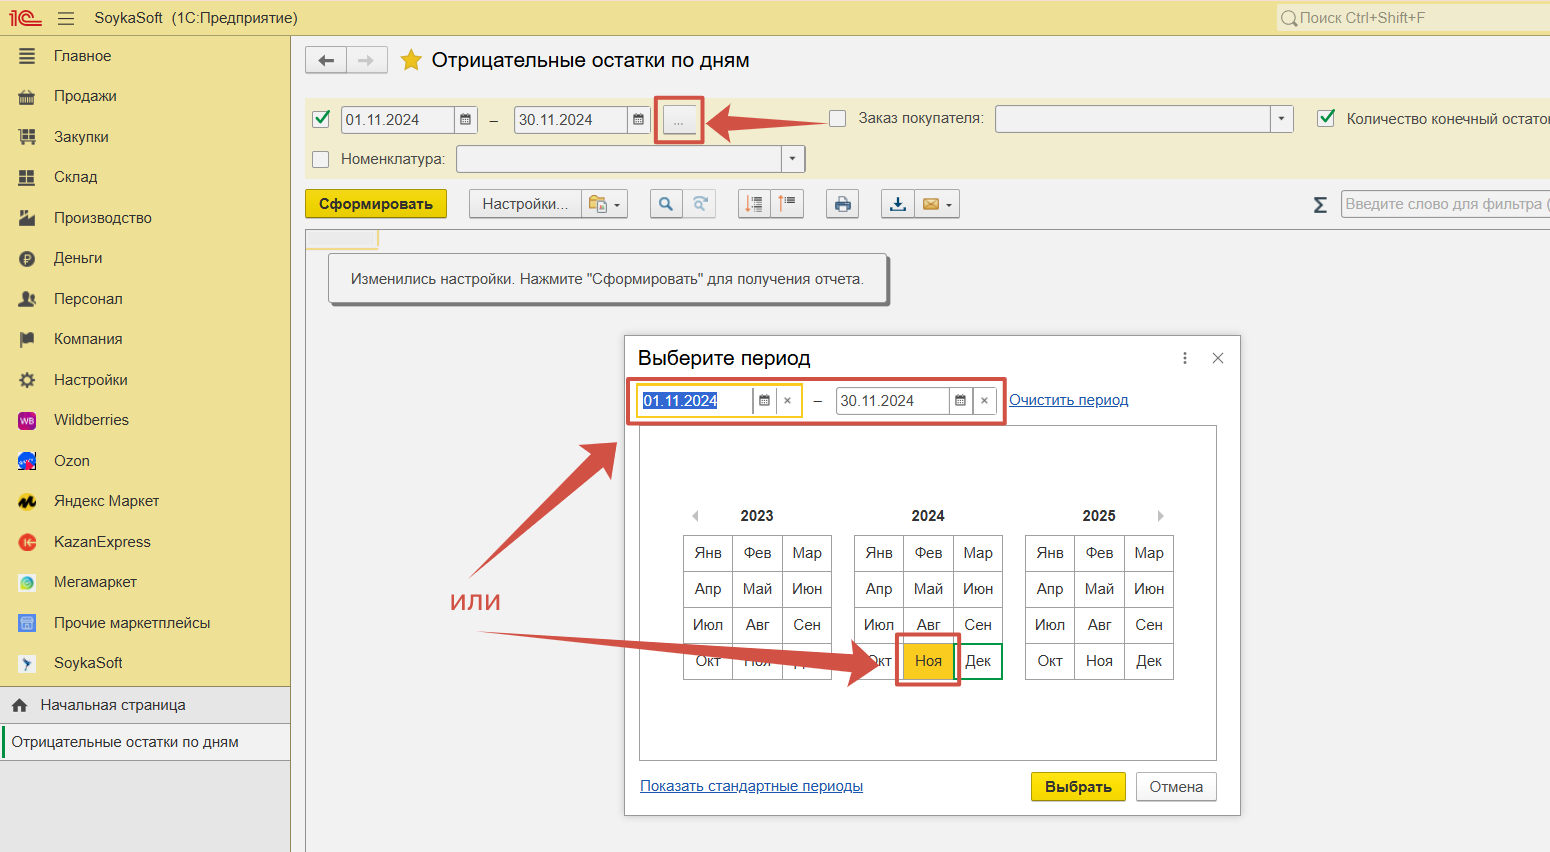Click the send by email envelope icon
Viewport: 1550px width, 852px height.
[x=931, y=204]
